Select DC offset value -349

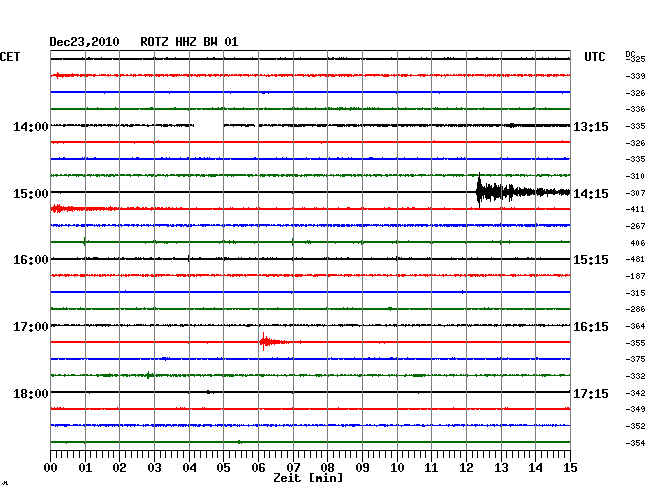pos(635,409)
